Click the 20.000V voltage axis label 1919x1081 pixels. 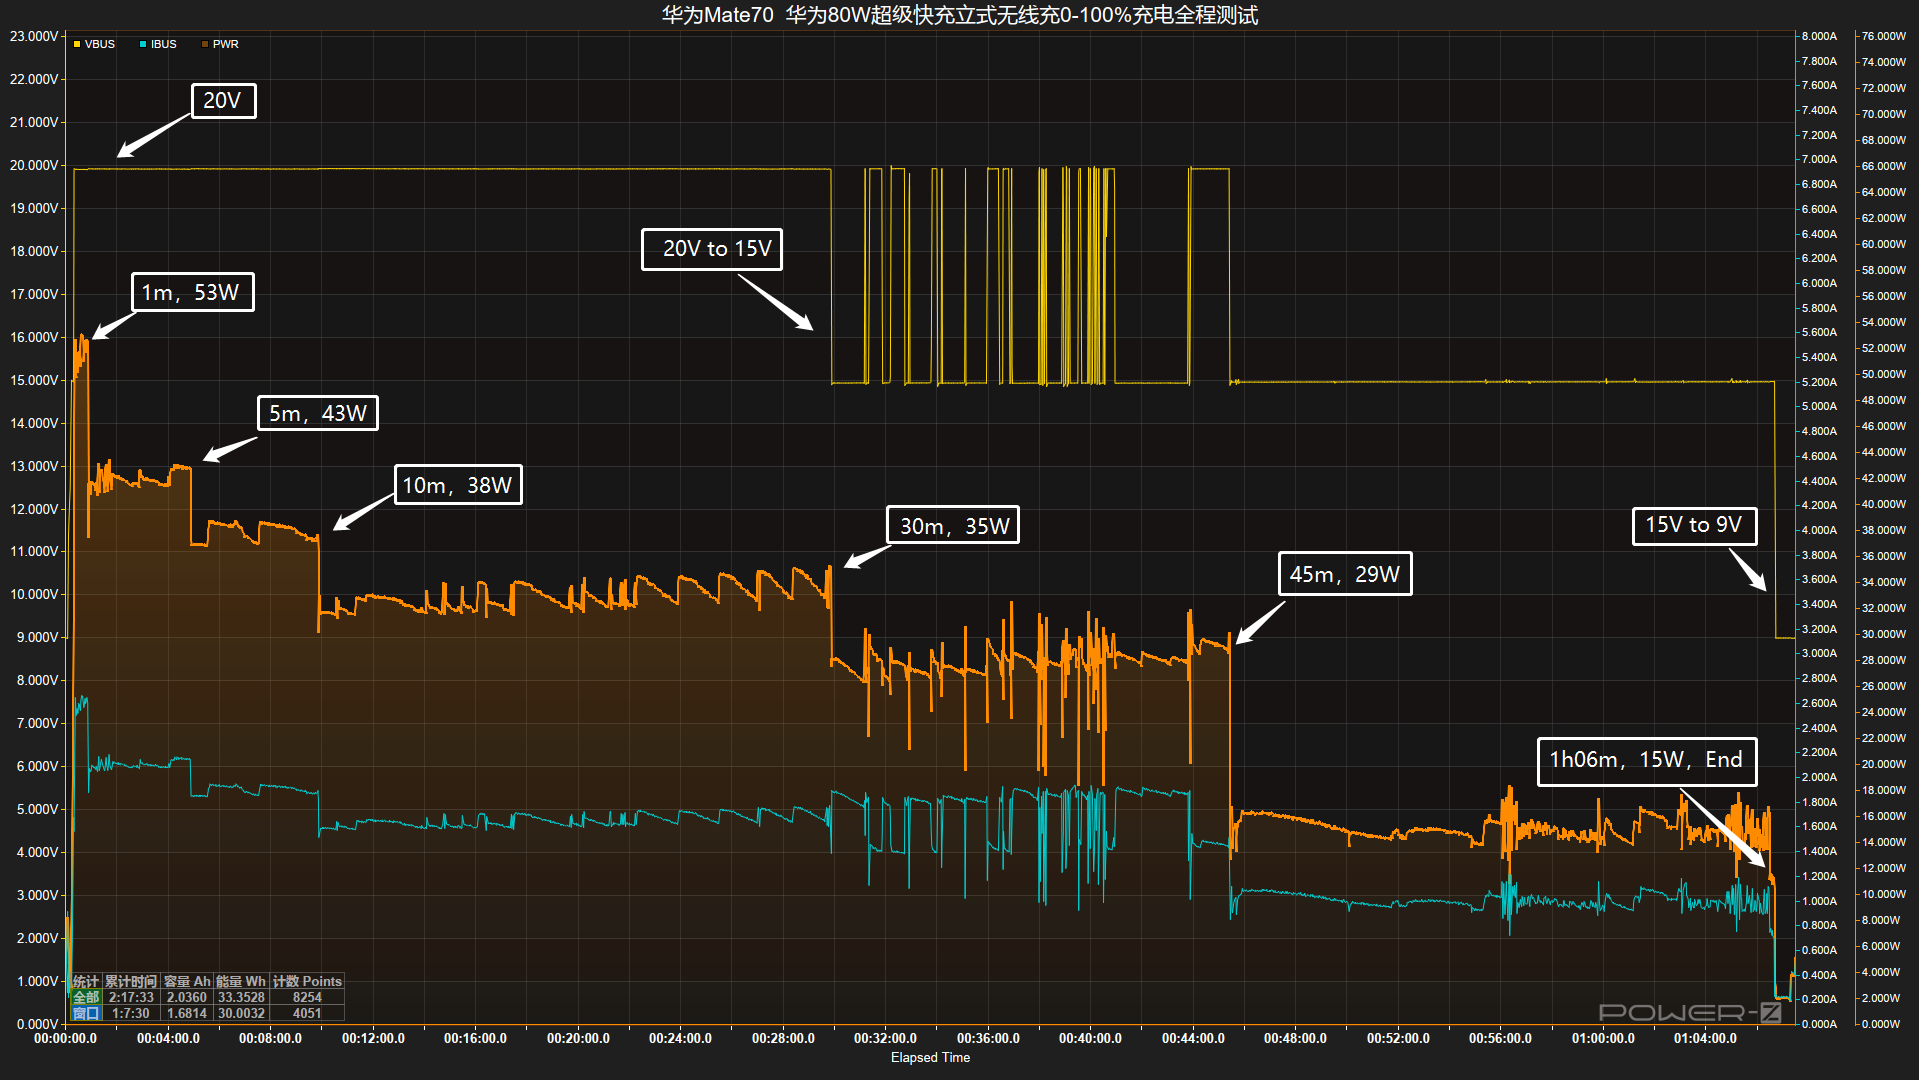34,165
